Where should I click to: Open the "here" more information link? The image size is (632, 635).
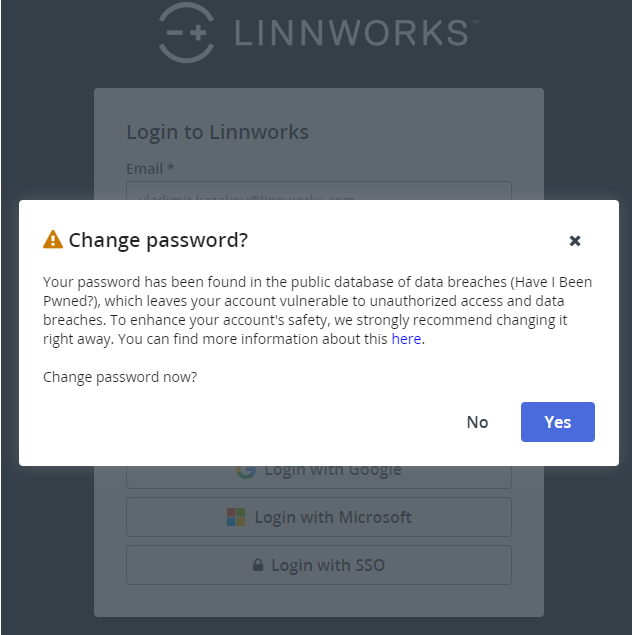[406, 339]
